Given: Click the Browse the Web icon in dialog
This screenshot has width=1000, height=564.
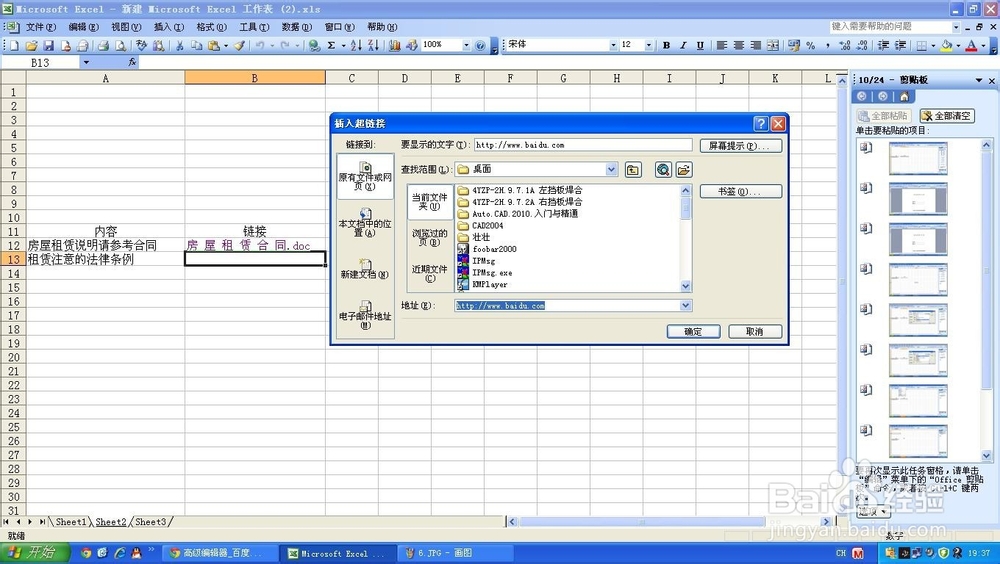Looking at the screenshot, I should [x=663, y=170].
